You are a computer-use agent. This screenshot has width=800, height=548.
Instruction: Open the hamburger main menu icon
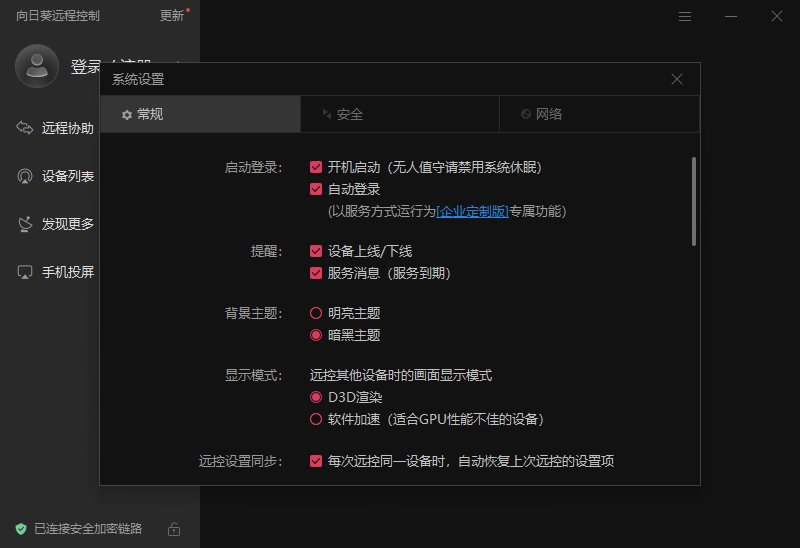tap(685, 17)
